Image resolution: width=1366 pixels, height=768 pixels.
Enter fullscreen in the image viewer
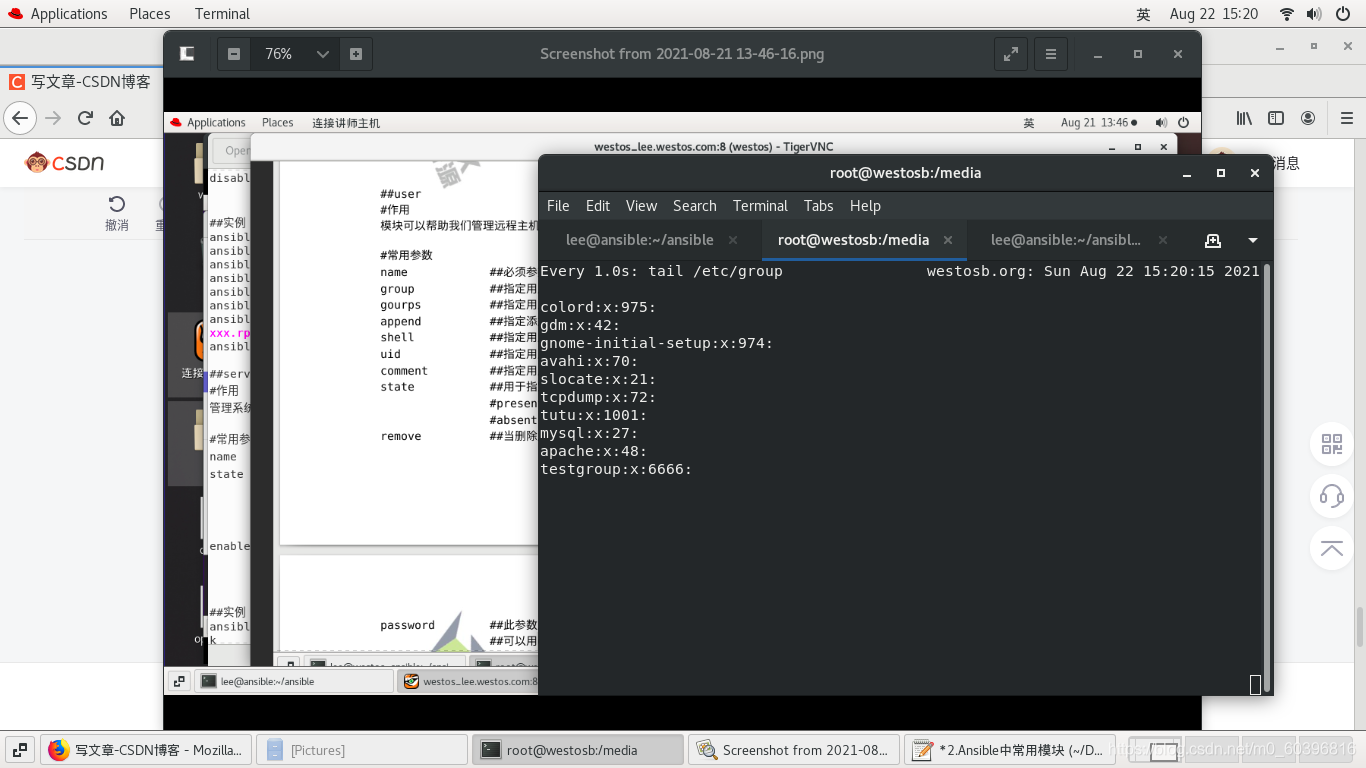pyautogui.click(x=1011, y=54)
